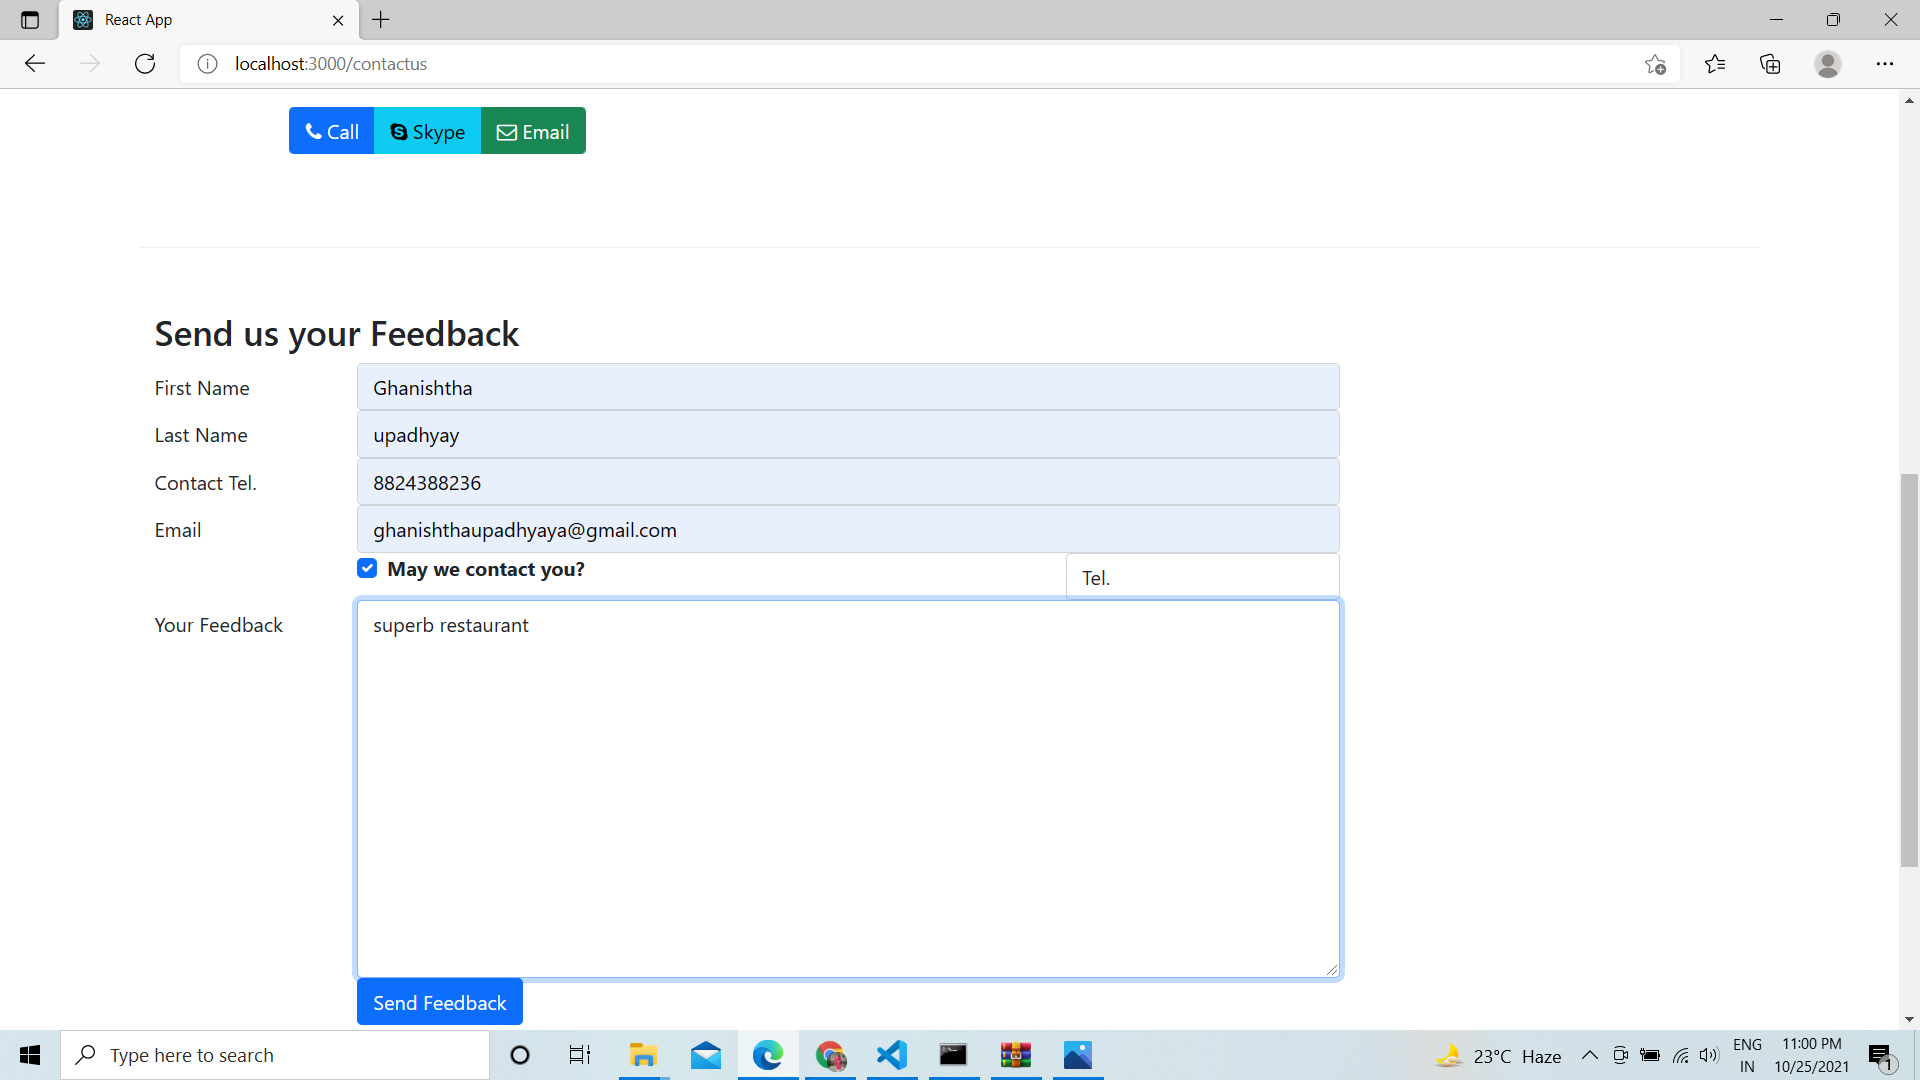Open Mail app from taskbar
Viewport: 1920px width, 1080px height.
click(x=706, y=1055)
